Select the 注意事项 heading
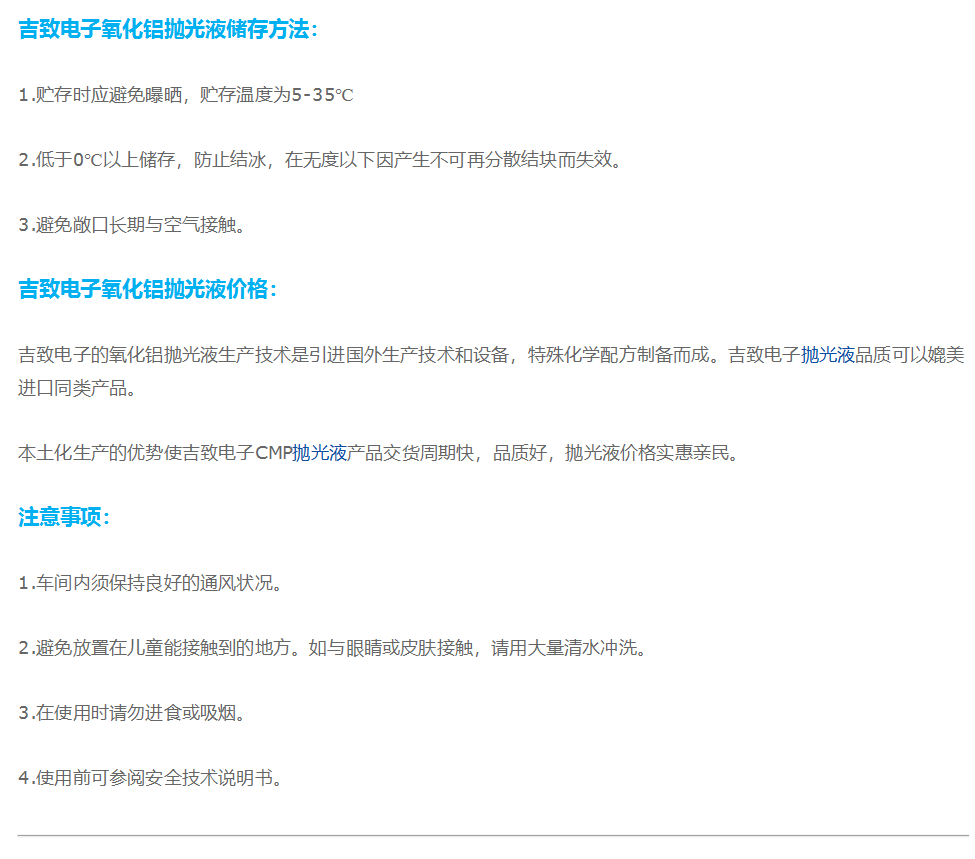Screen dimensions: 975x859 (x=64, y=517)
